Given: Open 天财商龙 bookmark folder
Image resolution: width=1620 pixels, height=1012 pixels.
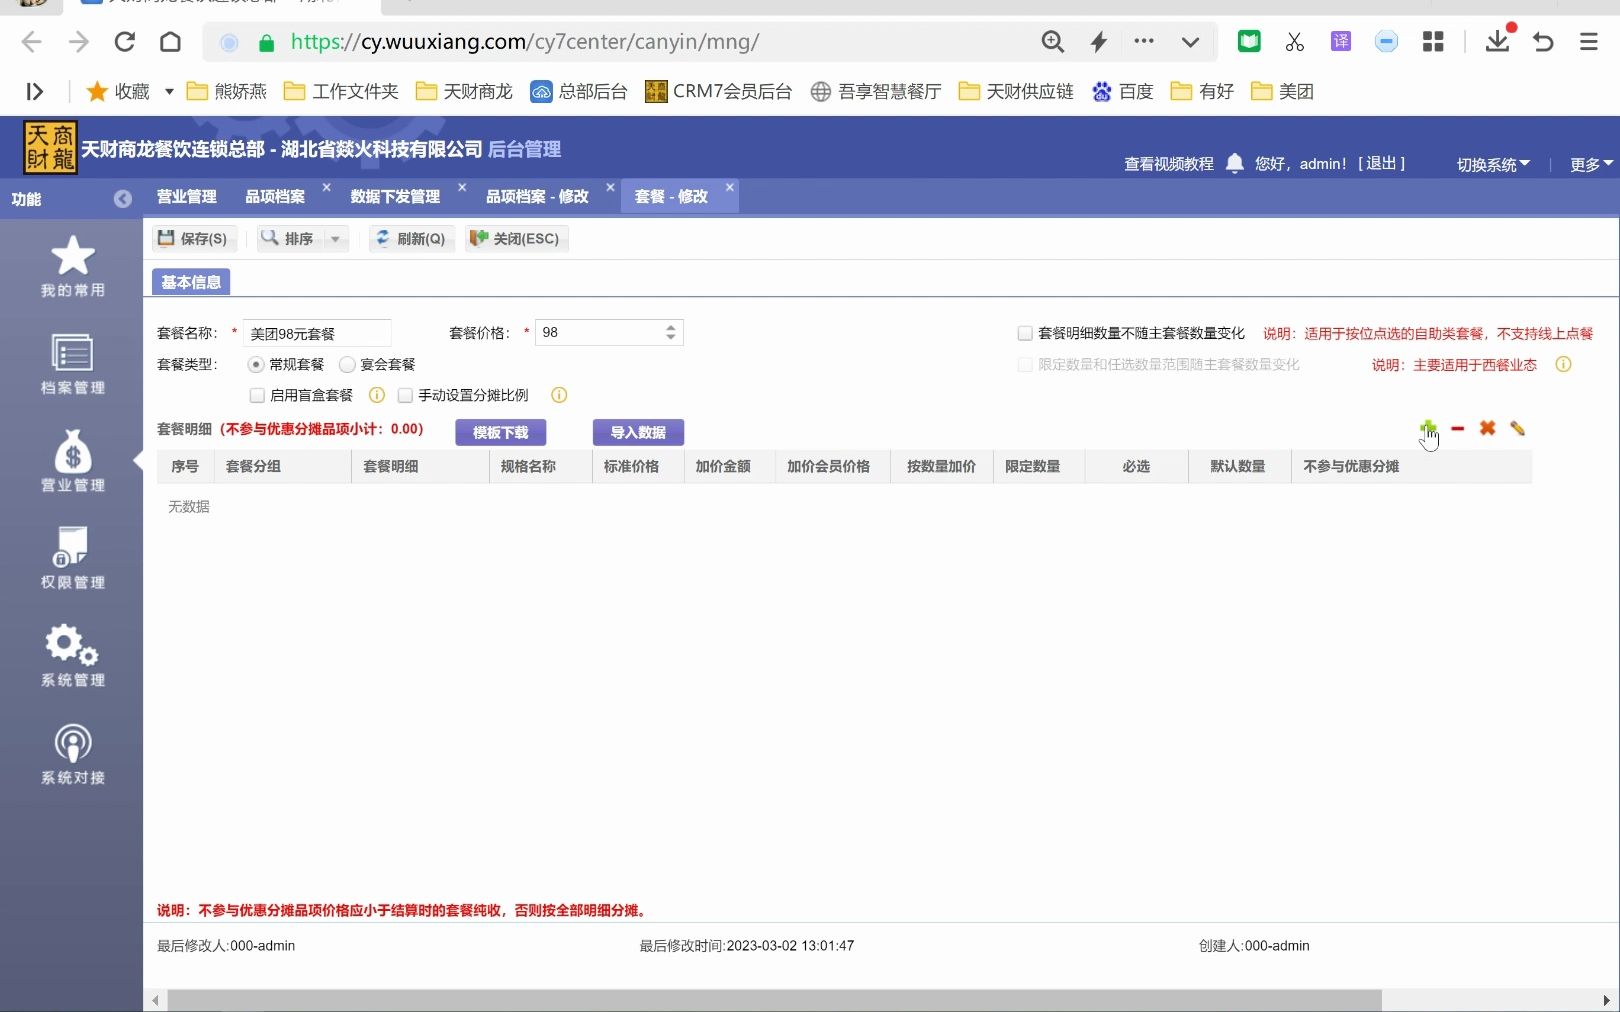Looking at the screenshot, I should [464, 92].
